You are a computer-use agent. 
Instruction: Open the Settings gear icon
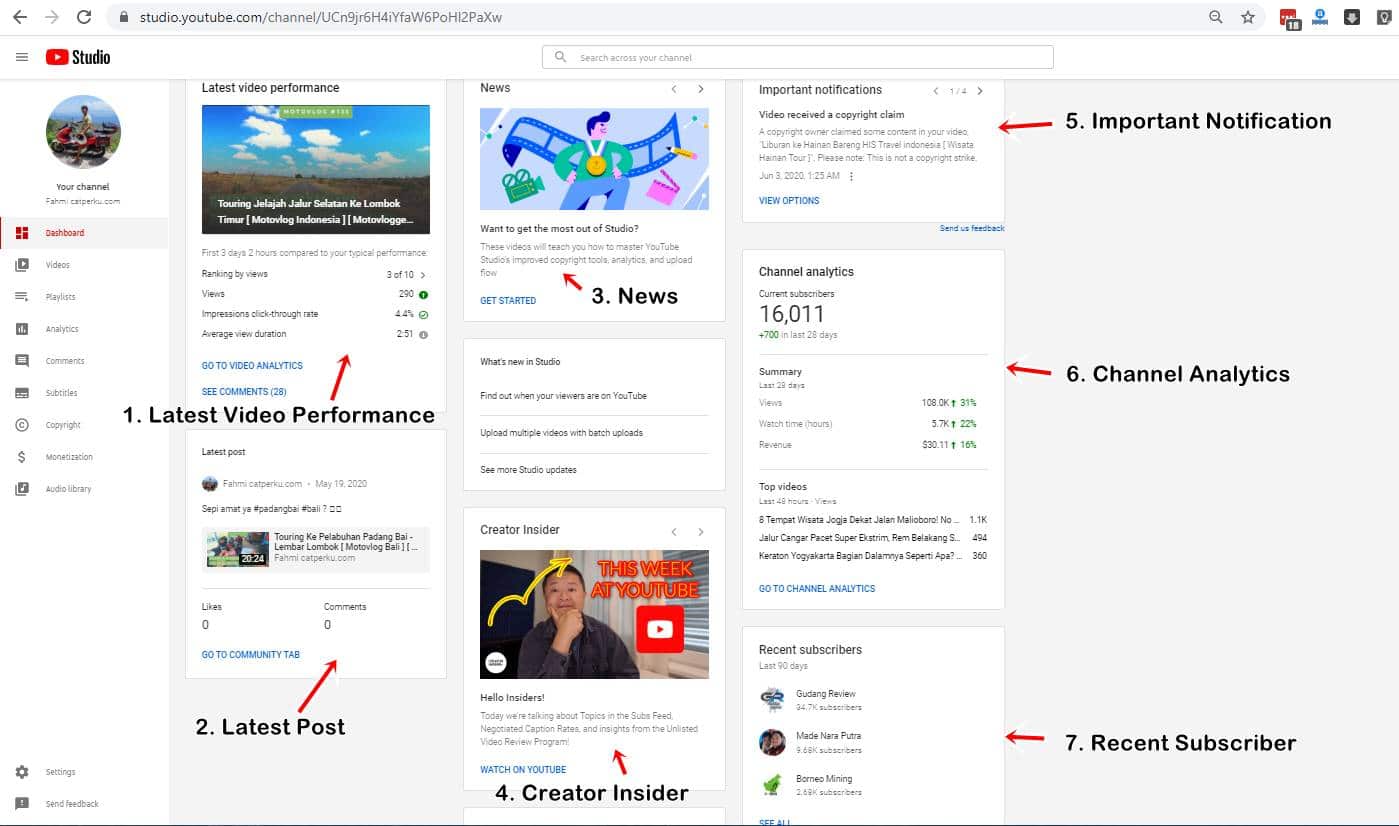[x=22, y=772]
